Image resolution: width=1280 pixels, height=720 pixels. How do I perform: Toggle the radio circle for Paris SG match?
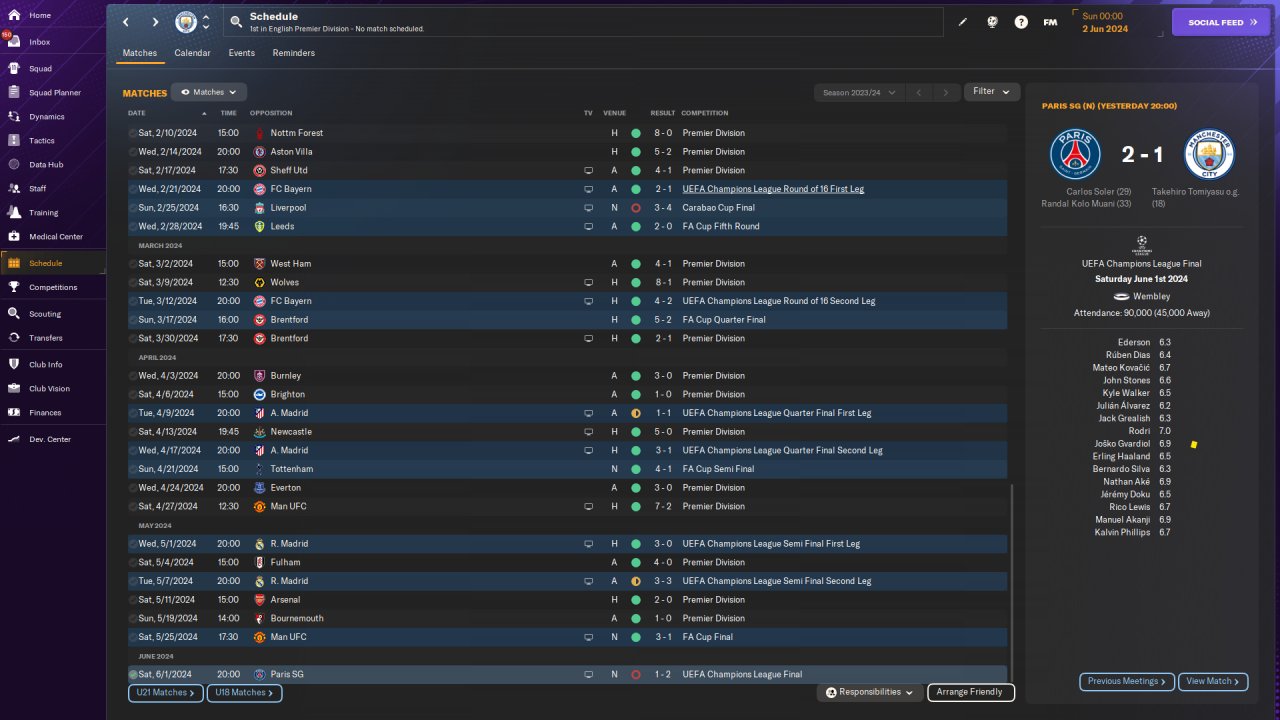click(133, 675)
